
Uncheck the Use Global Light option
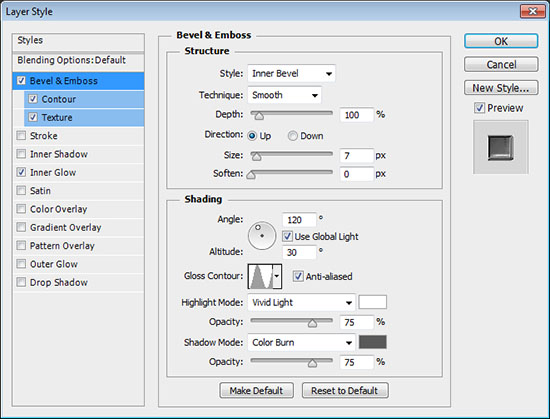[287, 236]
